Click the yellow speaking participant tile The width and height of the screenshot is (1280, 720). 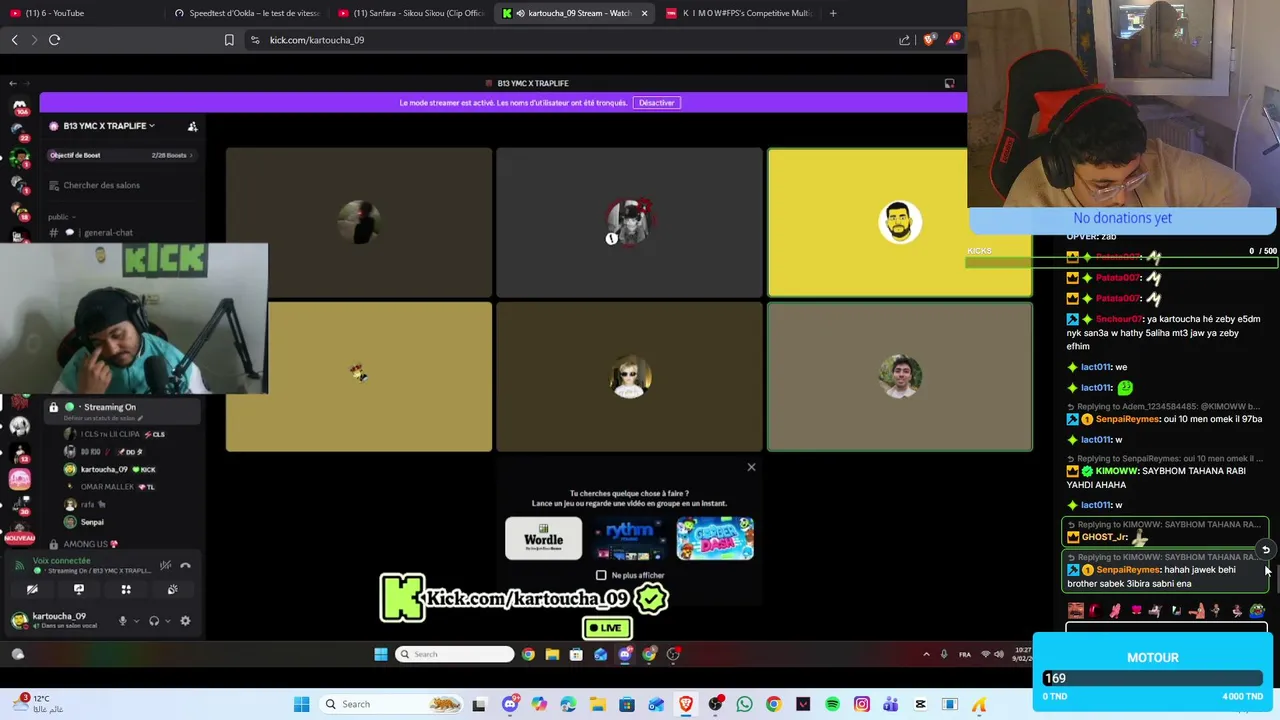click(x=899, y=222)
